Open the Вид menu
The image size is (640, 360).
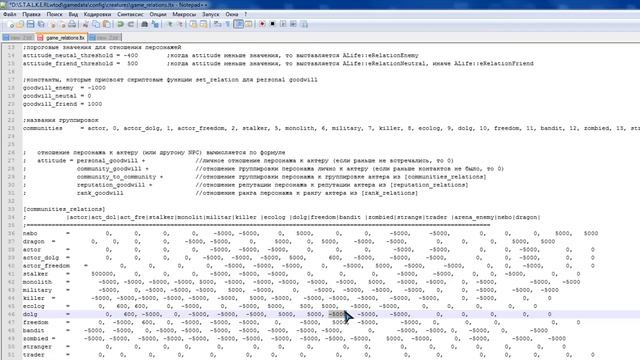click(x=73, y=14)
